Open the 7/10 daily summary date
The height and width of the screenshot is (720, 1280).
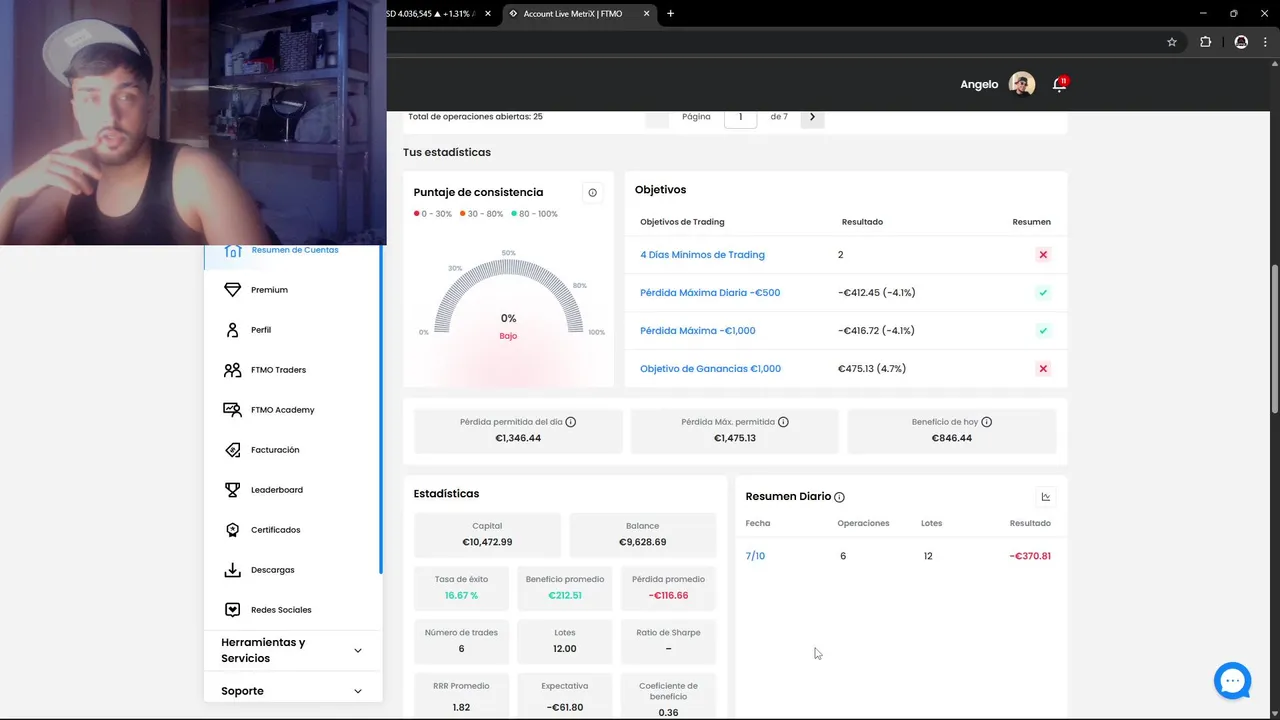[755, 556]
